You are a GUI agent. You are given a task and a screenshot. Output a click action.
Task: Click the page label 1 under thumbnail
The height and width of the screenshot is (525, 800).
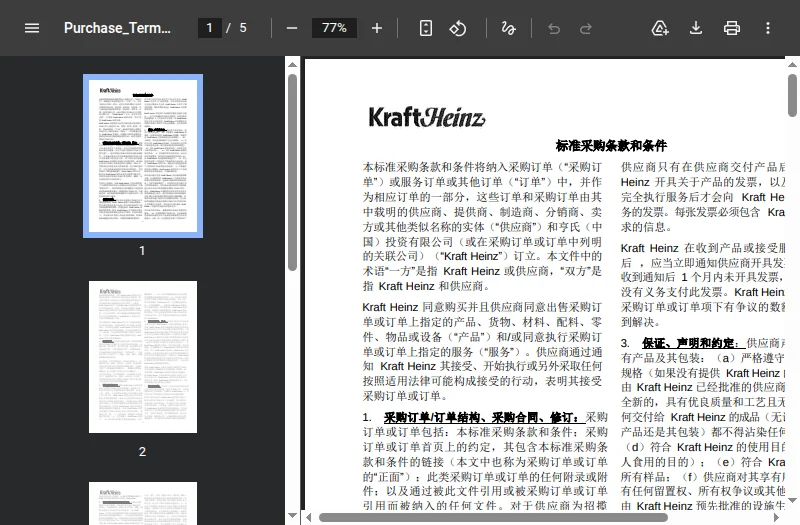pyautogui.click(x=142, y=251)
